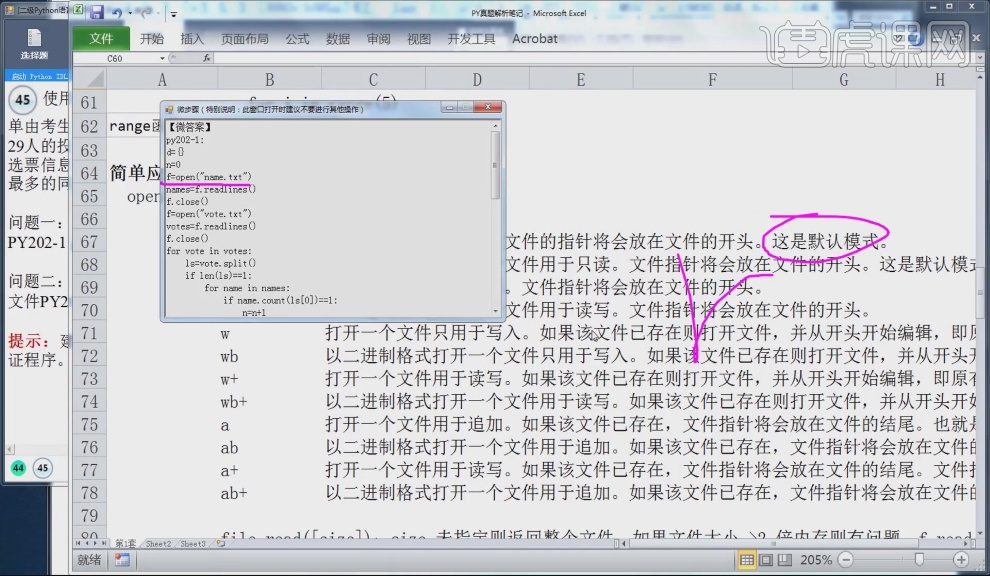Click the horizontal scrollbar of the Excel sheet

(x=797, y=543)
